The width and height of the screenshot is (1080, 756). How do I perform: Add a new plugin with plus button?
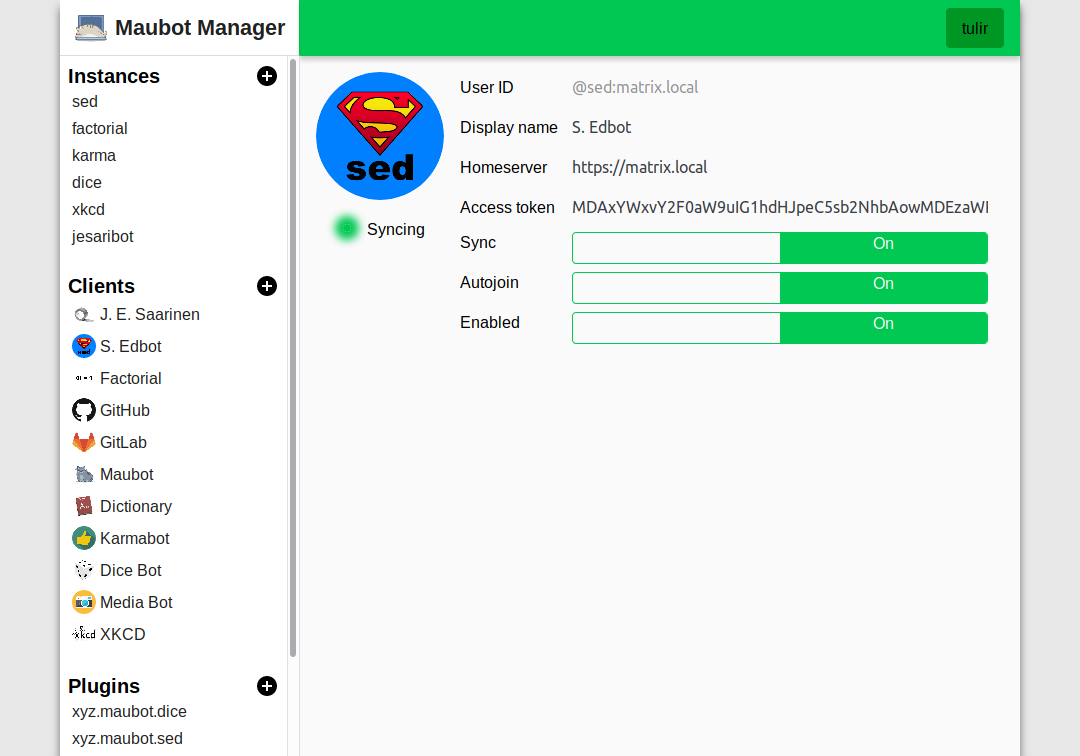(267, 686)
